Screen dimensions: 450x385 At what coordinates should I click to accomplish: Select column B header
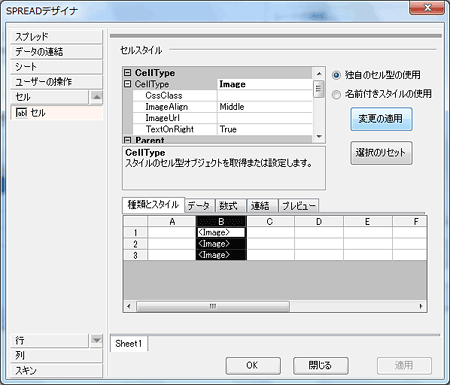pos(221,221)
